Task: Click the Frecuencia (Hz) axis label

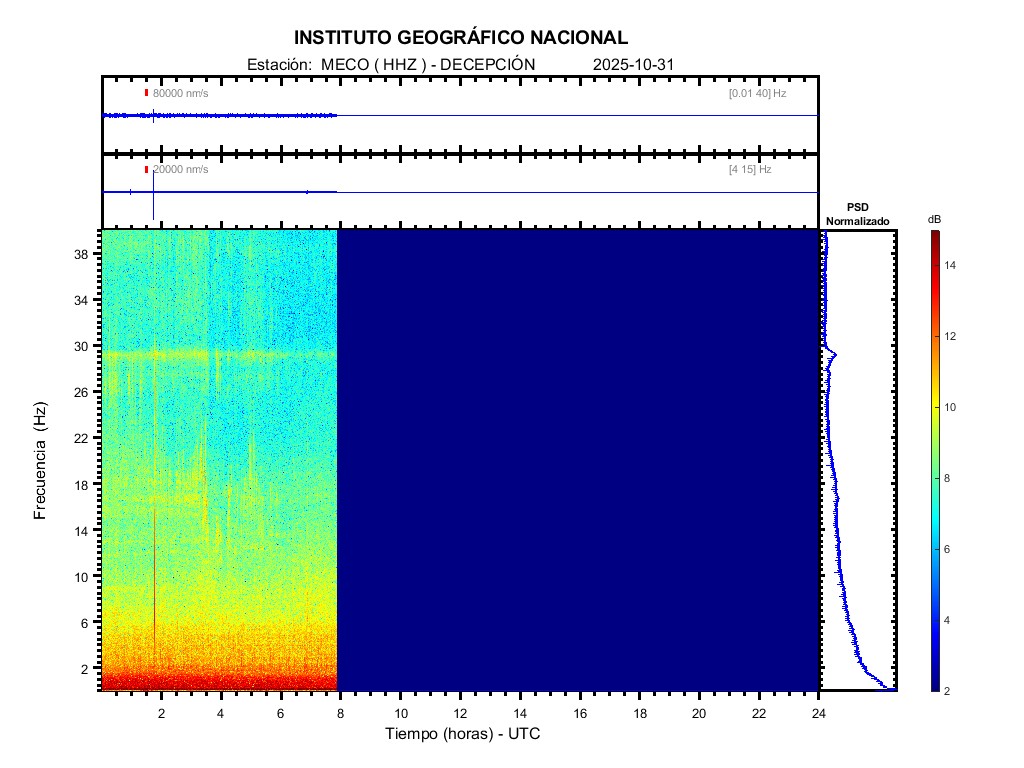Action: coord(41,461)
